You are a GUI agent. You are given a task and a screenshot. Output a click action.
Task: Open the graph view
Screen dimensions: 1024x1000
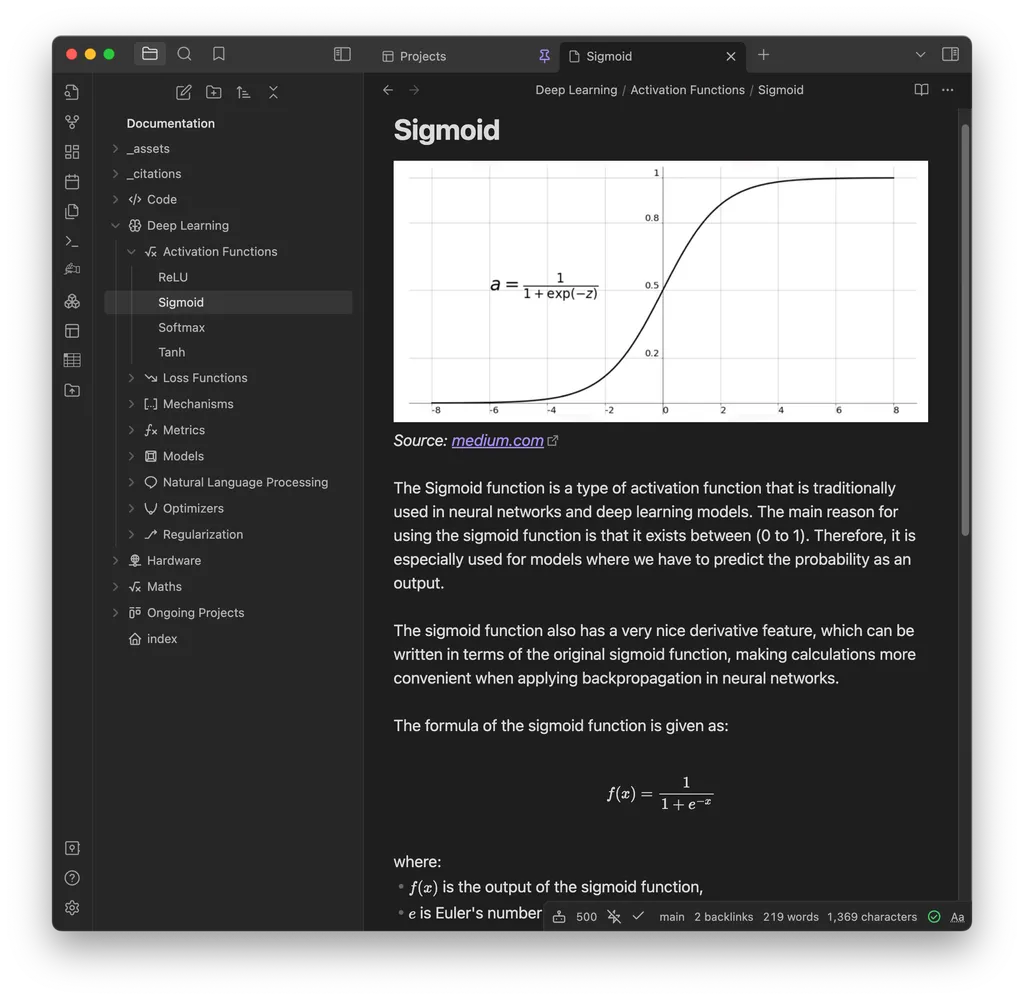pos(72,121)
